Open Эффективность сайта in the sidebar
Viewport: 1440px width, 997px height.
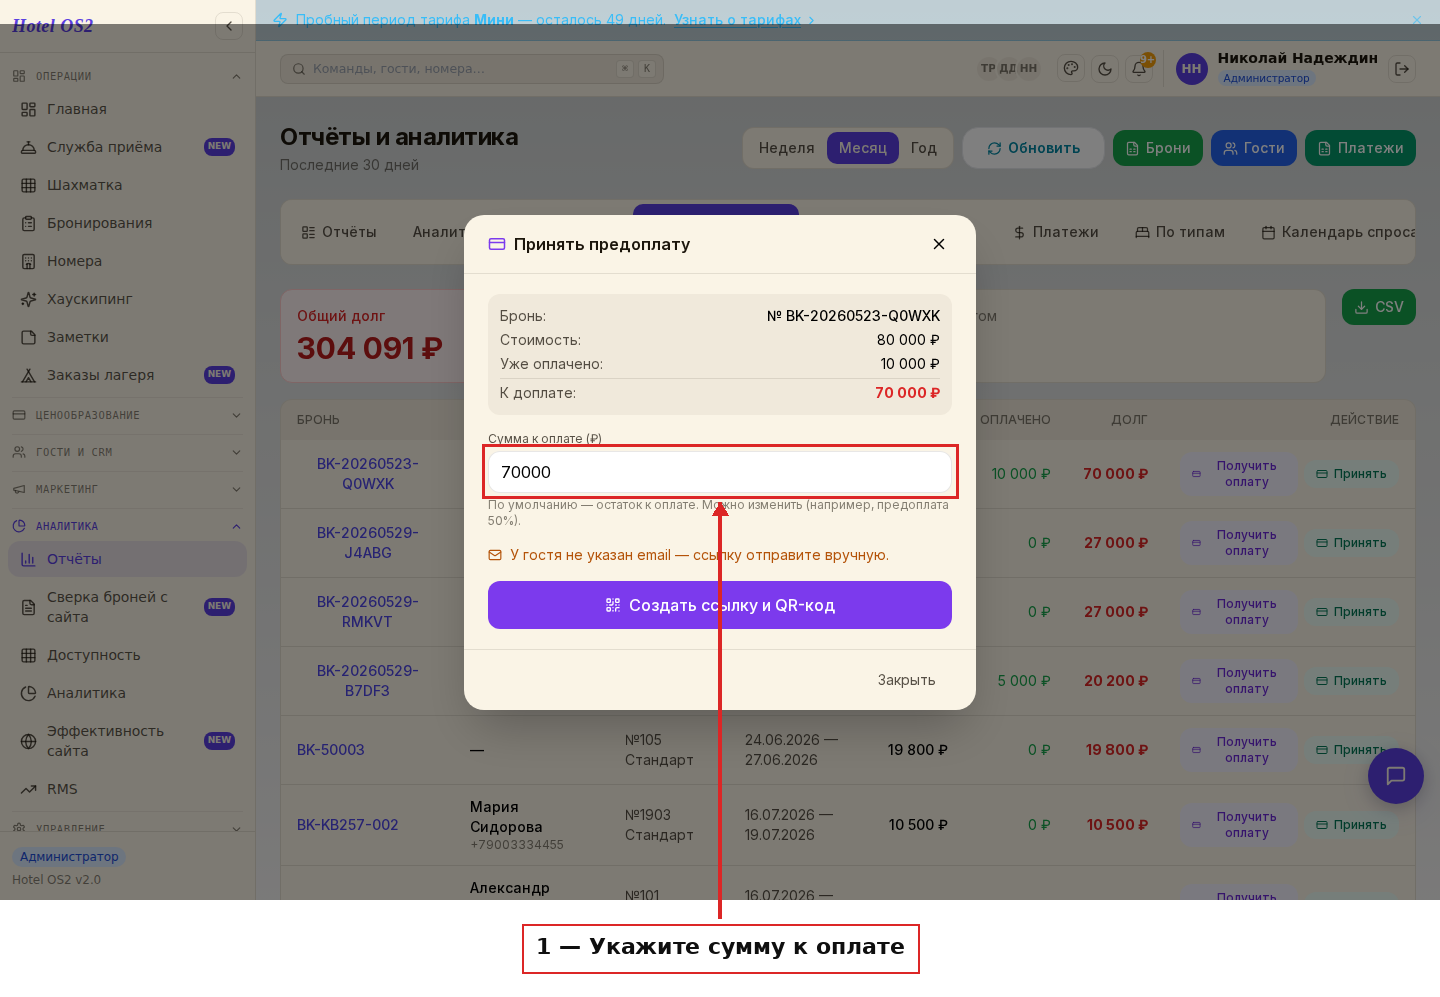click(127, 741)
